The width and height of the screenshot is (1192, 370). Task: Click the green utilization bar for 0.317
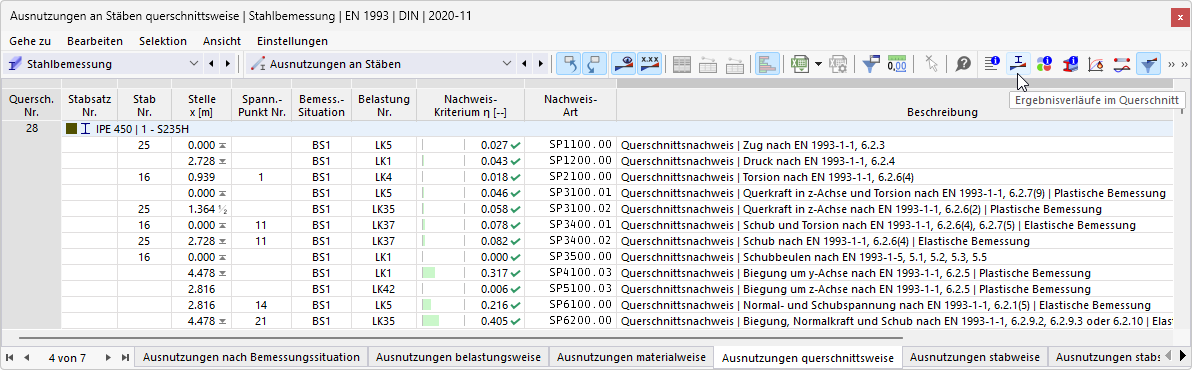point(428,273)
